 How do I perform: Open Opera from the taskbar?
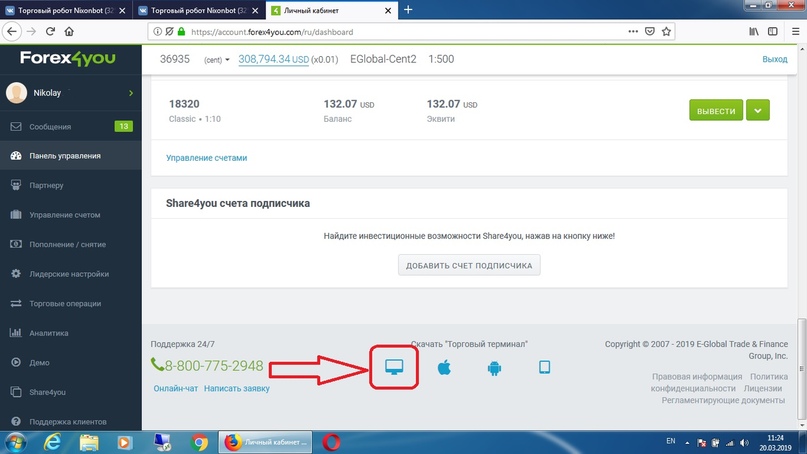pyautogui.click(x=331, y=443)
